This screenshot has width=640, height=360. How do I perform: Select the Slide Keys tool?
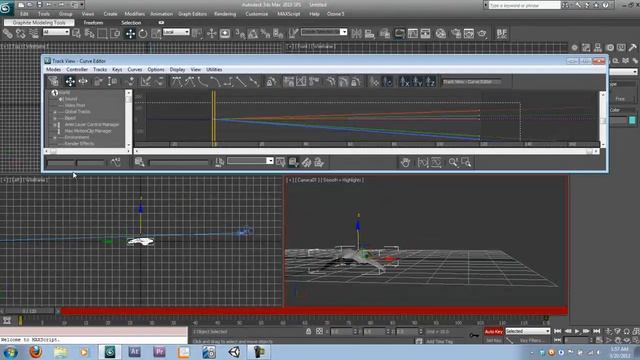coord(83,82)
